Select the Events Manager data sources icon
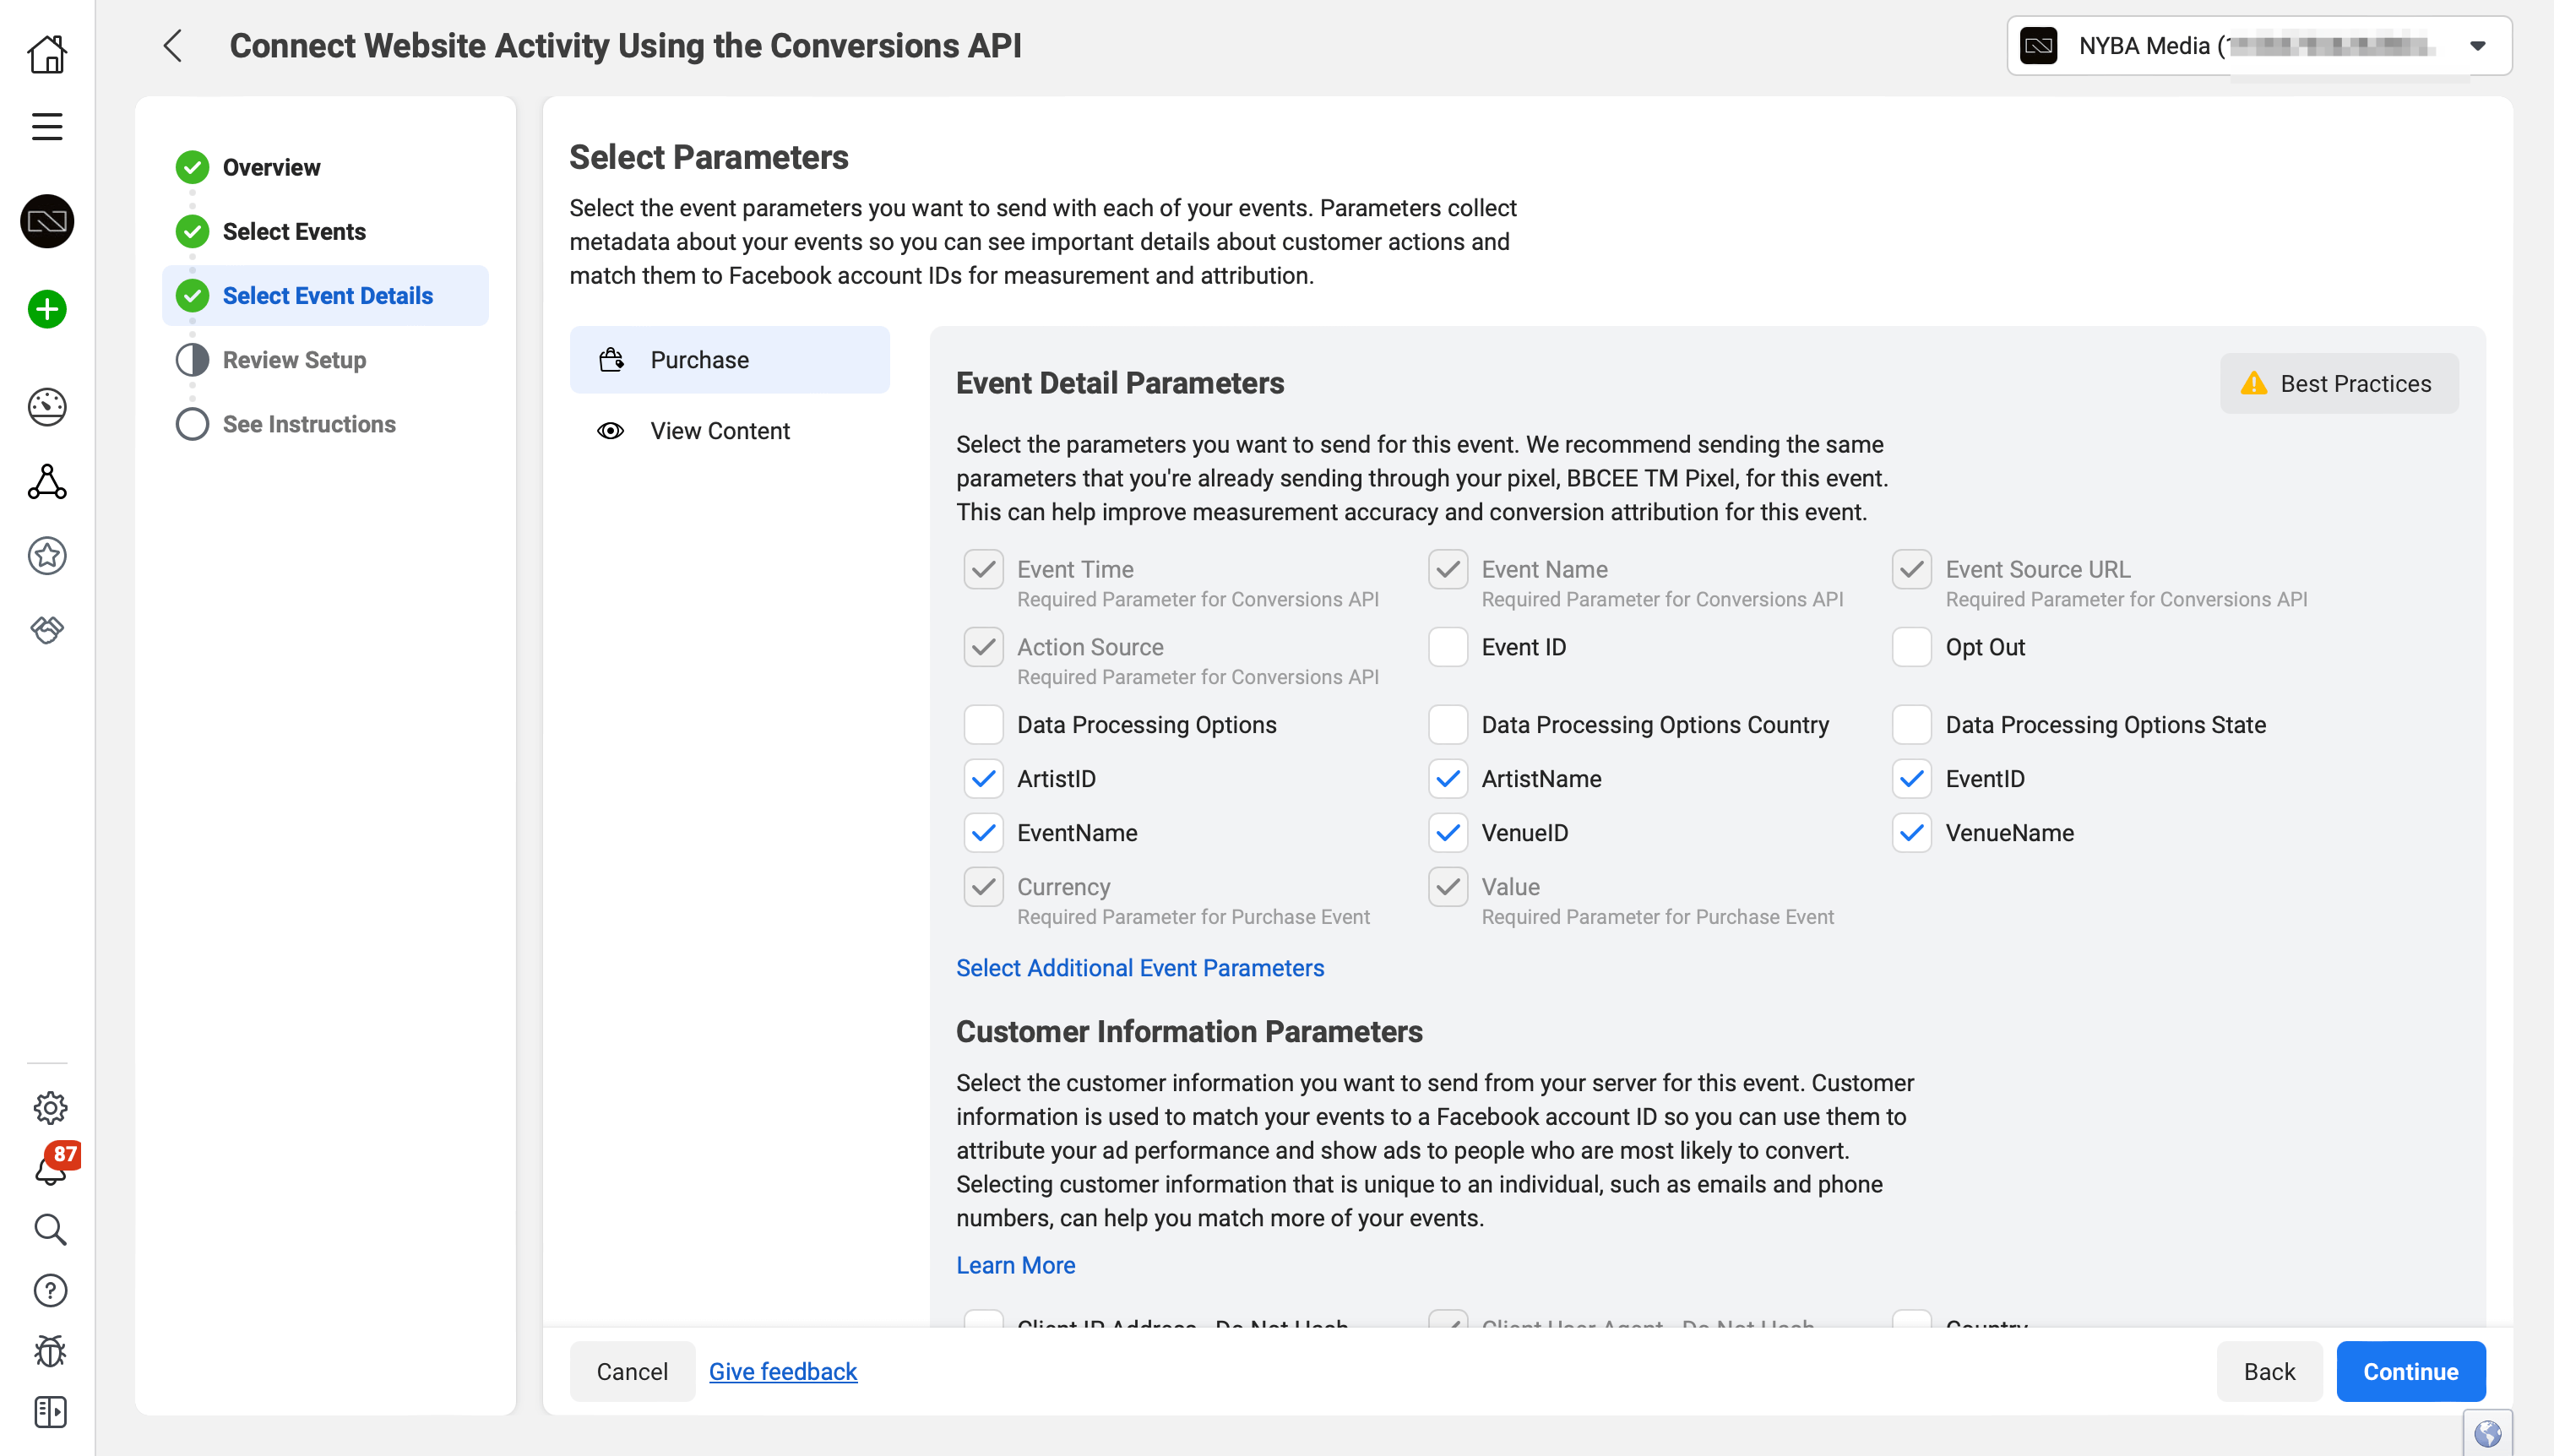The width and height of the screenshot is (2554, 1456). [x=47, y=221]
